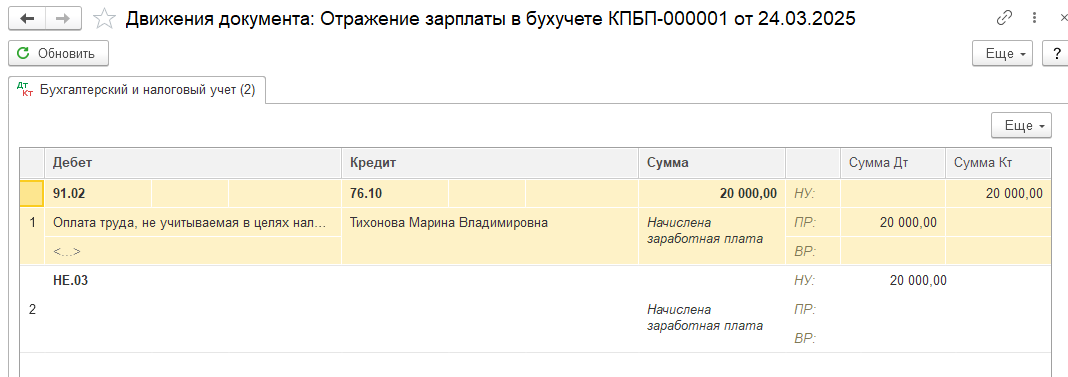Click the Дт/Кт icon on accounting tab
This screenshot has width=1068, height=377.
click(27, 90)
